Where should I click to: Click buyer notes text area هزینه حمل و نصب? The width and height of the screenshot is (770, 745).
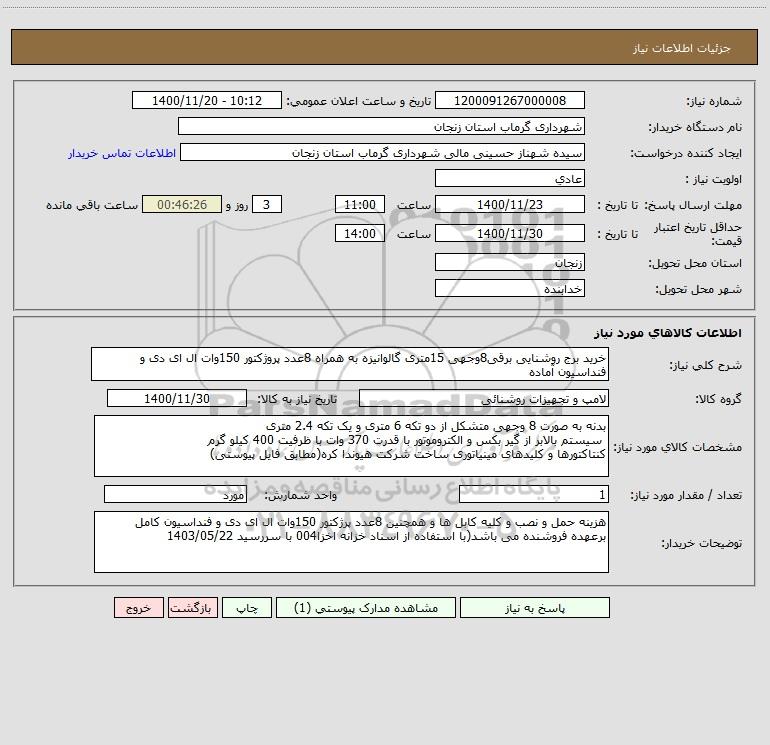point(351,542)
